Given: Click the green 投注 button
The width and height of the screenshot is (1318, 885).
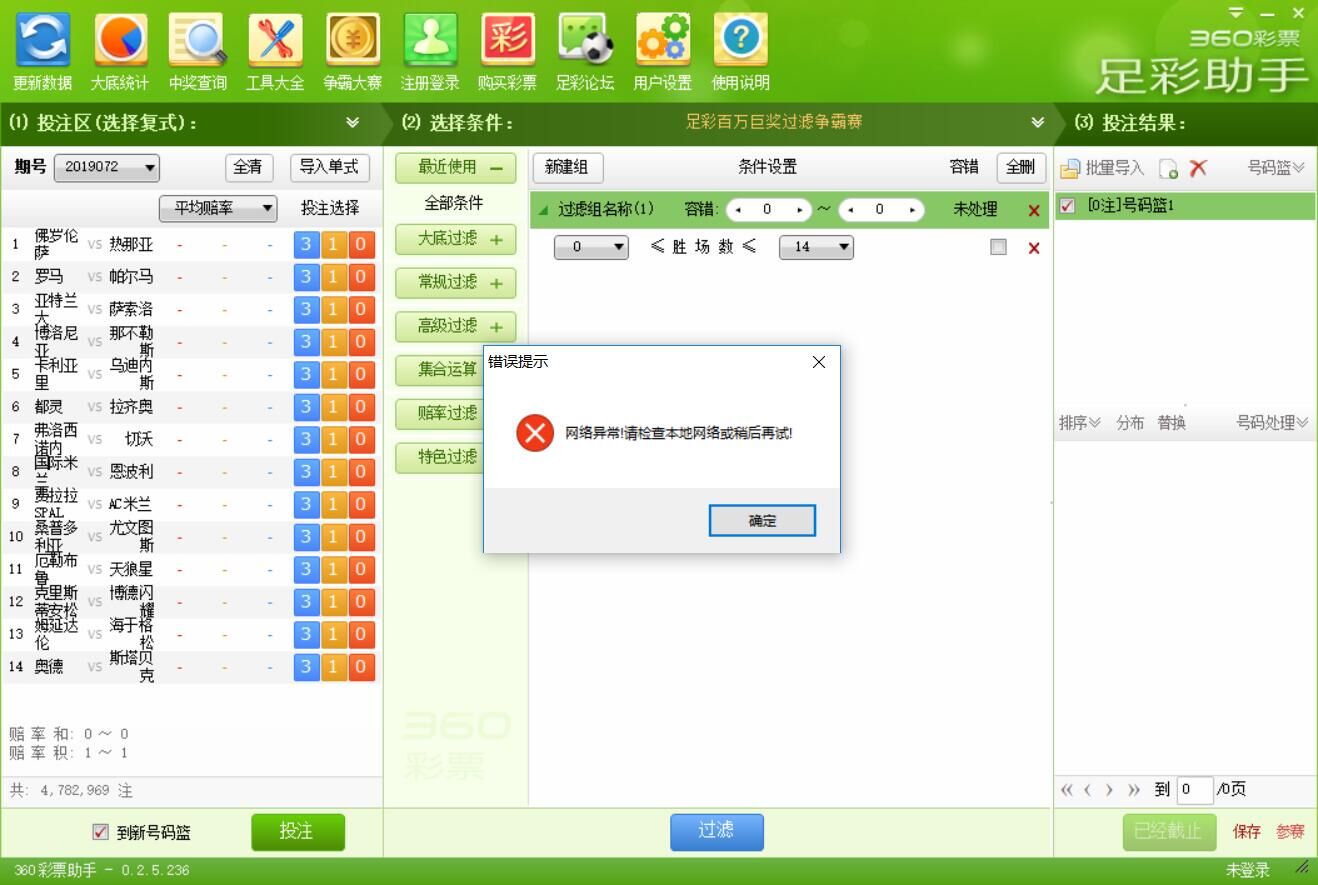Looking at the screenshot, I should coord(298,832).
